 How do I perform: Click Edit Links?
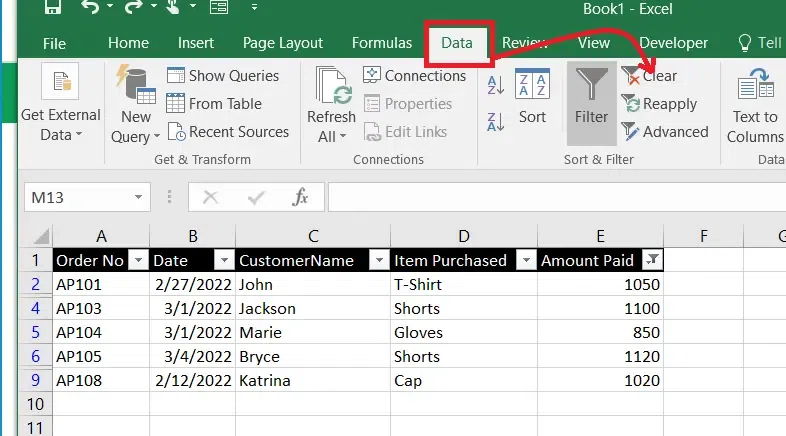[x=405, y=132]
